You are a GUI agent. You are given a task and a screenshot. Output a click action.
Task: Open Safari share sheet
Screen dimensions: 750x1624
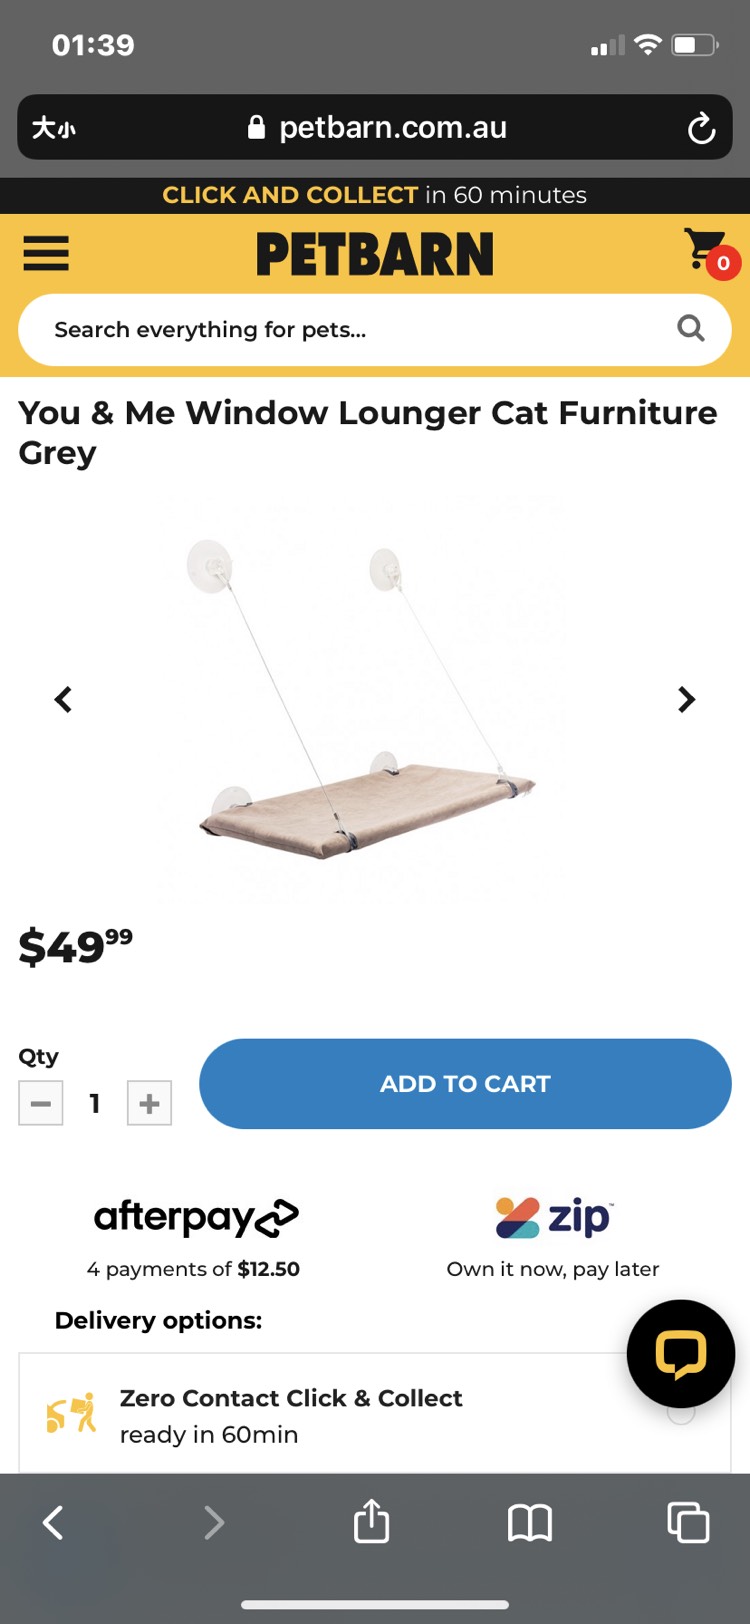(372, 1522)
